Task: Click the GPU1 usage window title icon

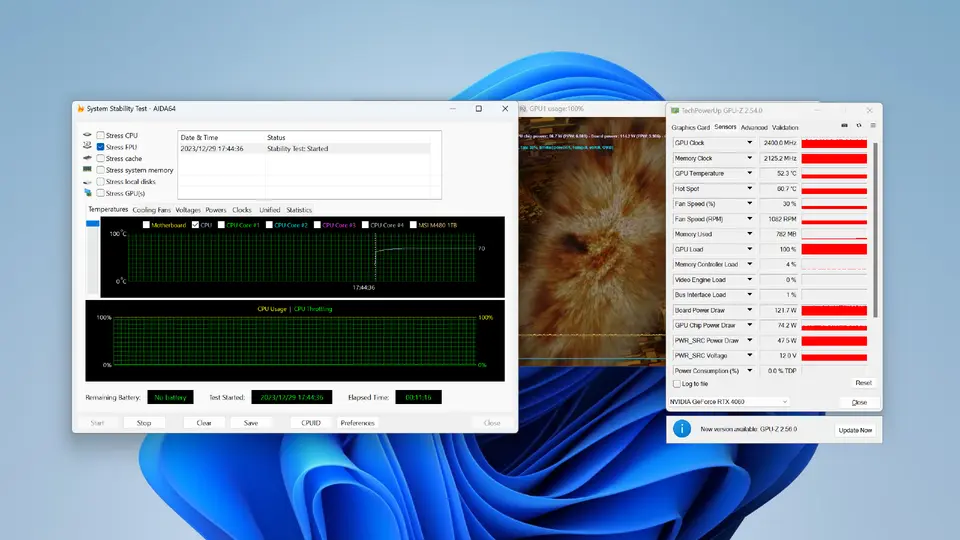Action: [523, 109]
